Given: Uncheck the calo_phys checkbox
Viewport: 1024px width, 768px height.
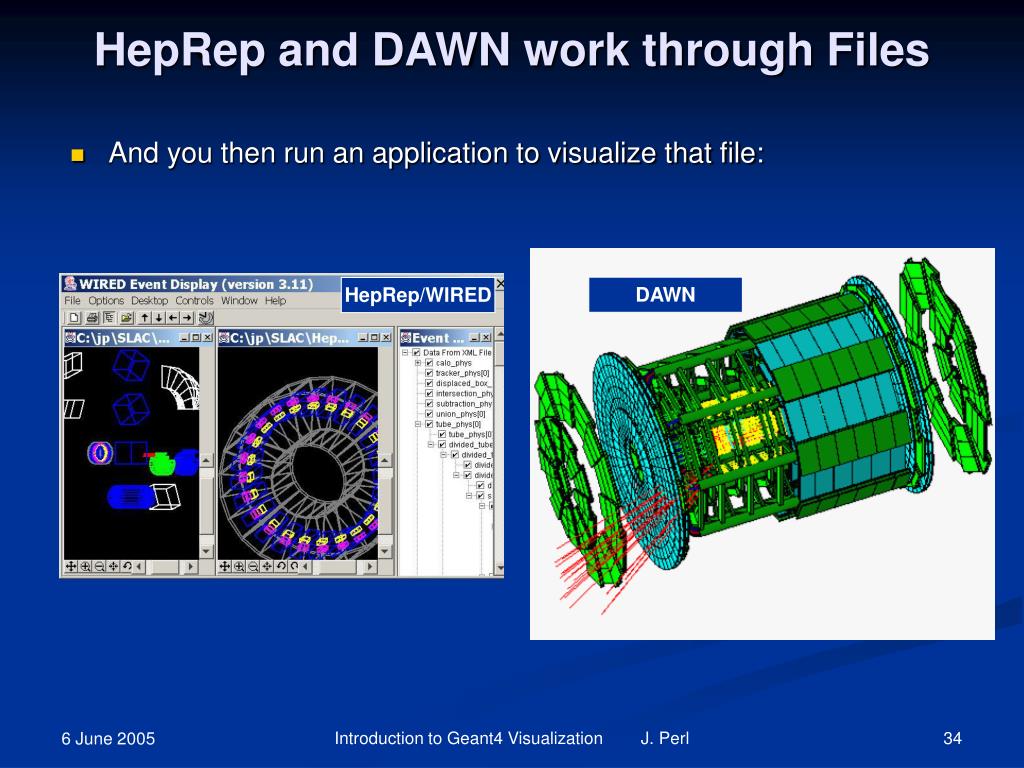Looking at the screenshot, I should tap(429, 362).
